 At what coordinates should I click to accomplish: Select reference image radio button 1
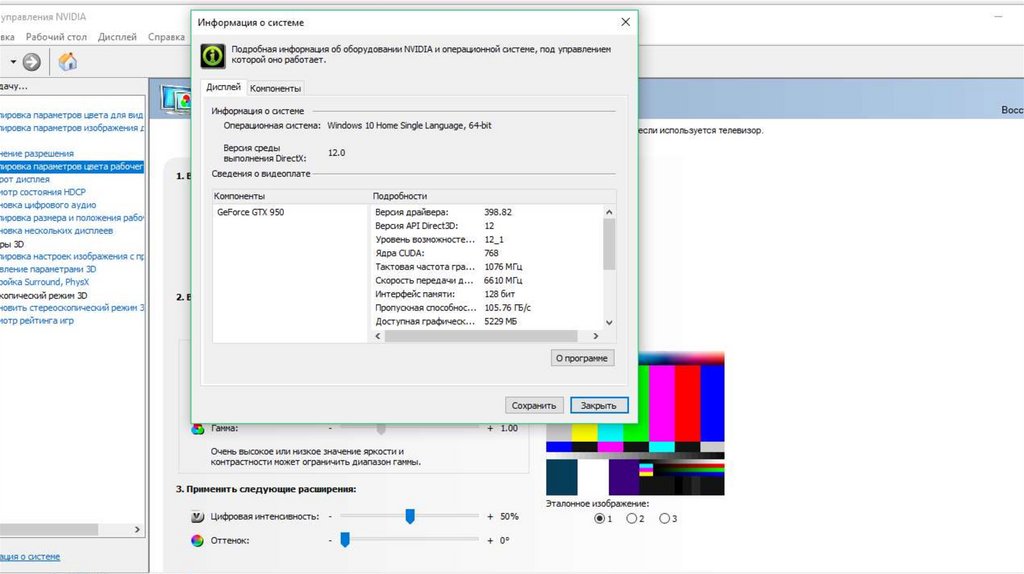[599, 519]
